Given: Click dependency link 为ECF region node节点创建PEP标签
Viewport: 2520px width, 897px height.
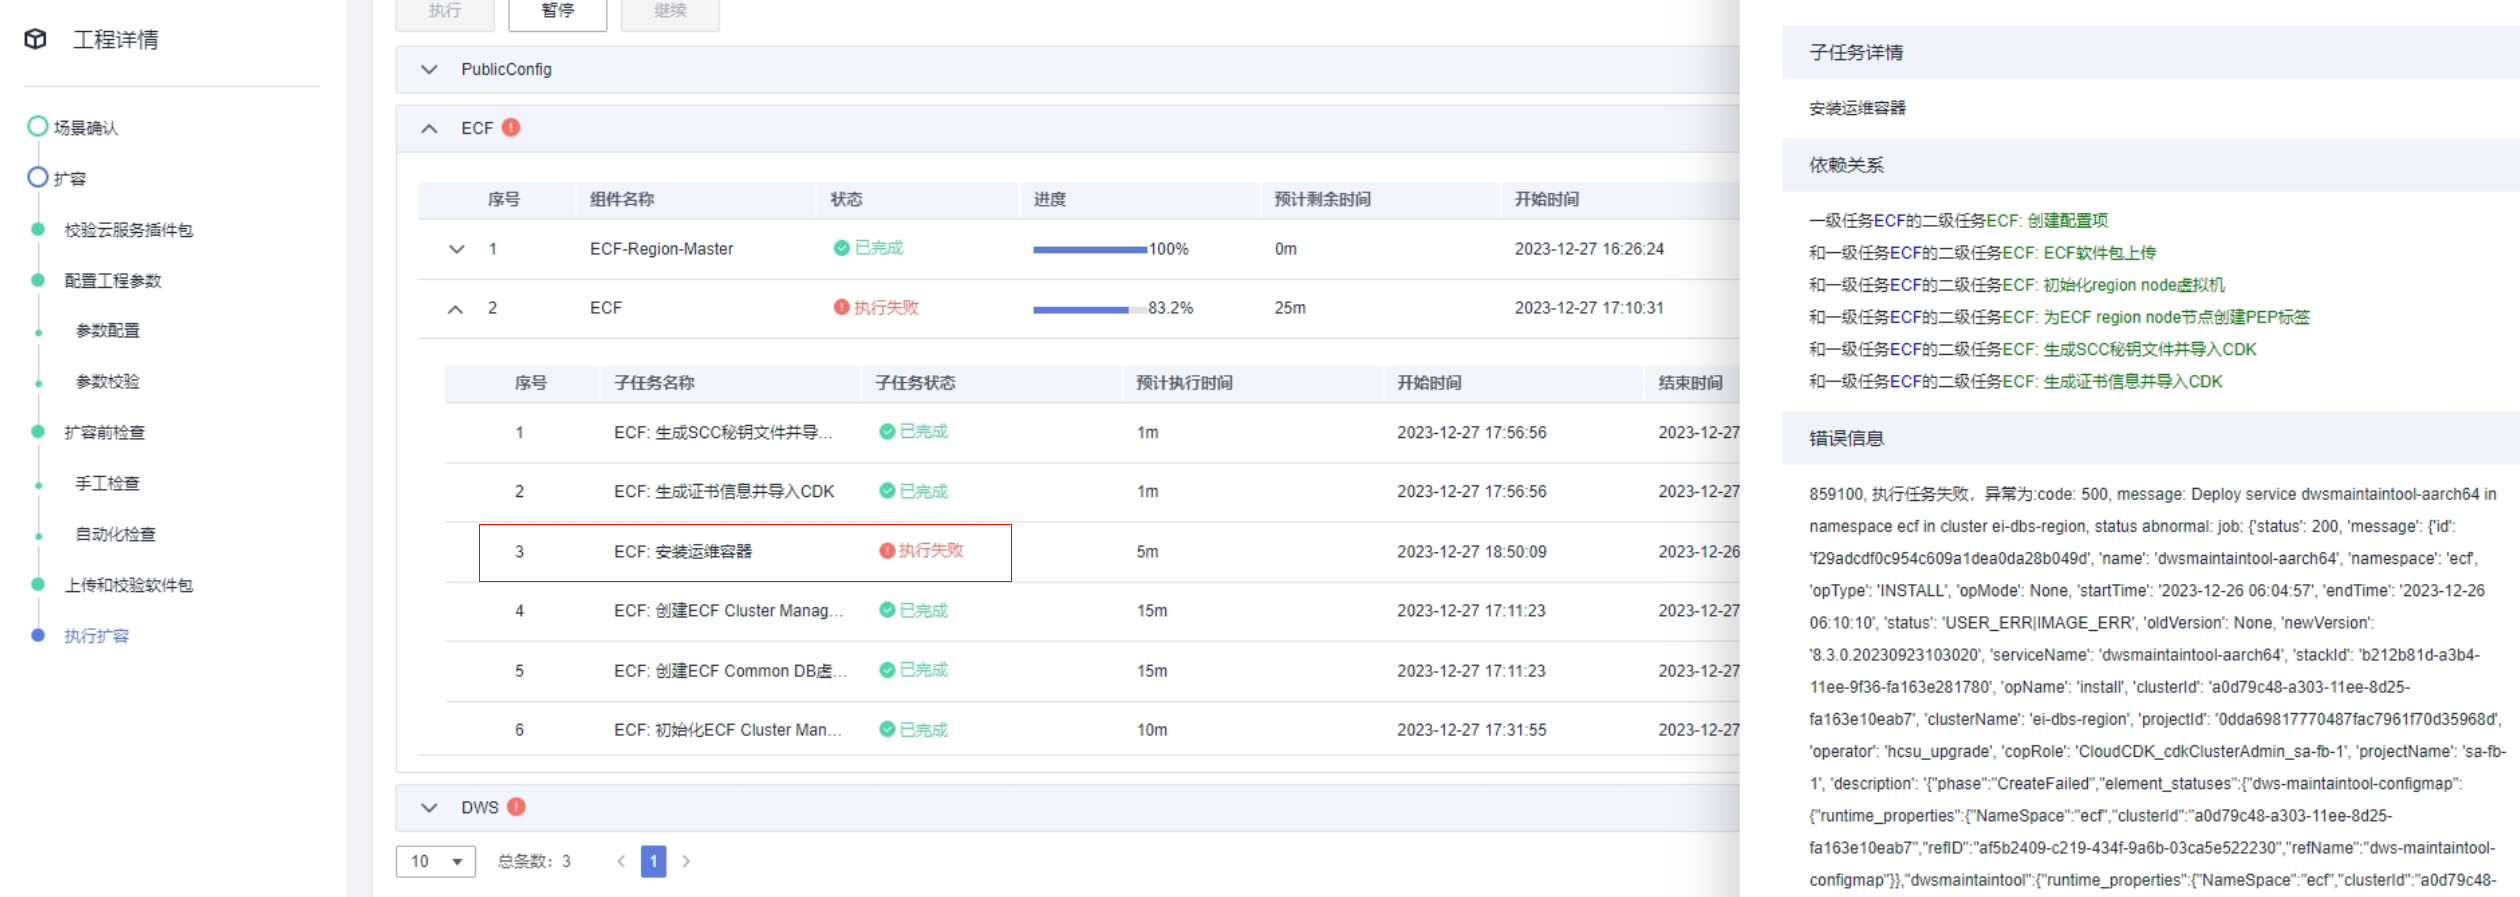Looking at the screenshot, I should coord(2177,317).
